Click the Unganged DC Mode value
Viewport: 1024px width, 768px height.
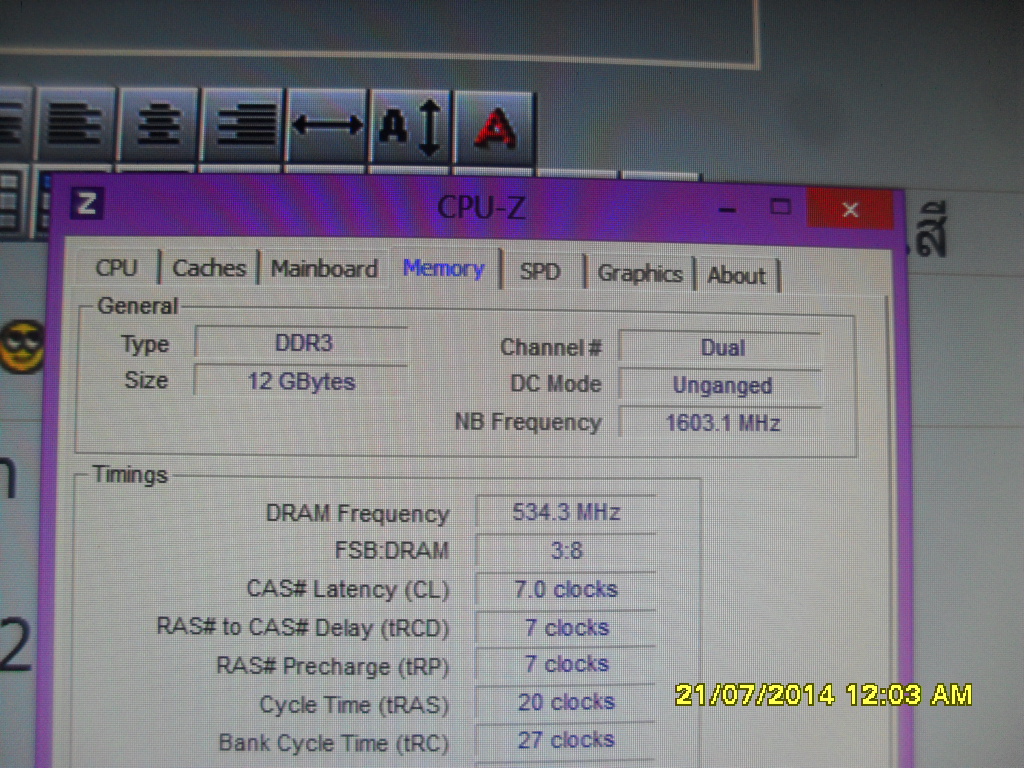[721, 385]
